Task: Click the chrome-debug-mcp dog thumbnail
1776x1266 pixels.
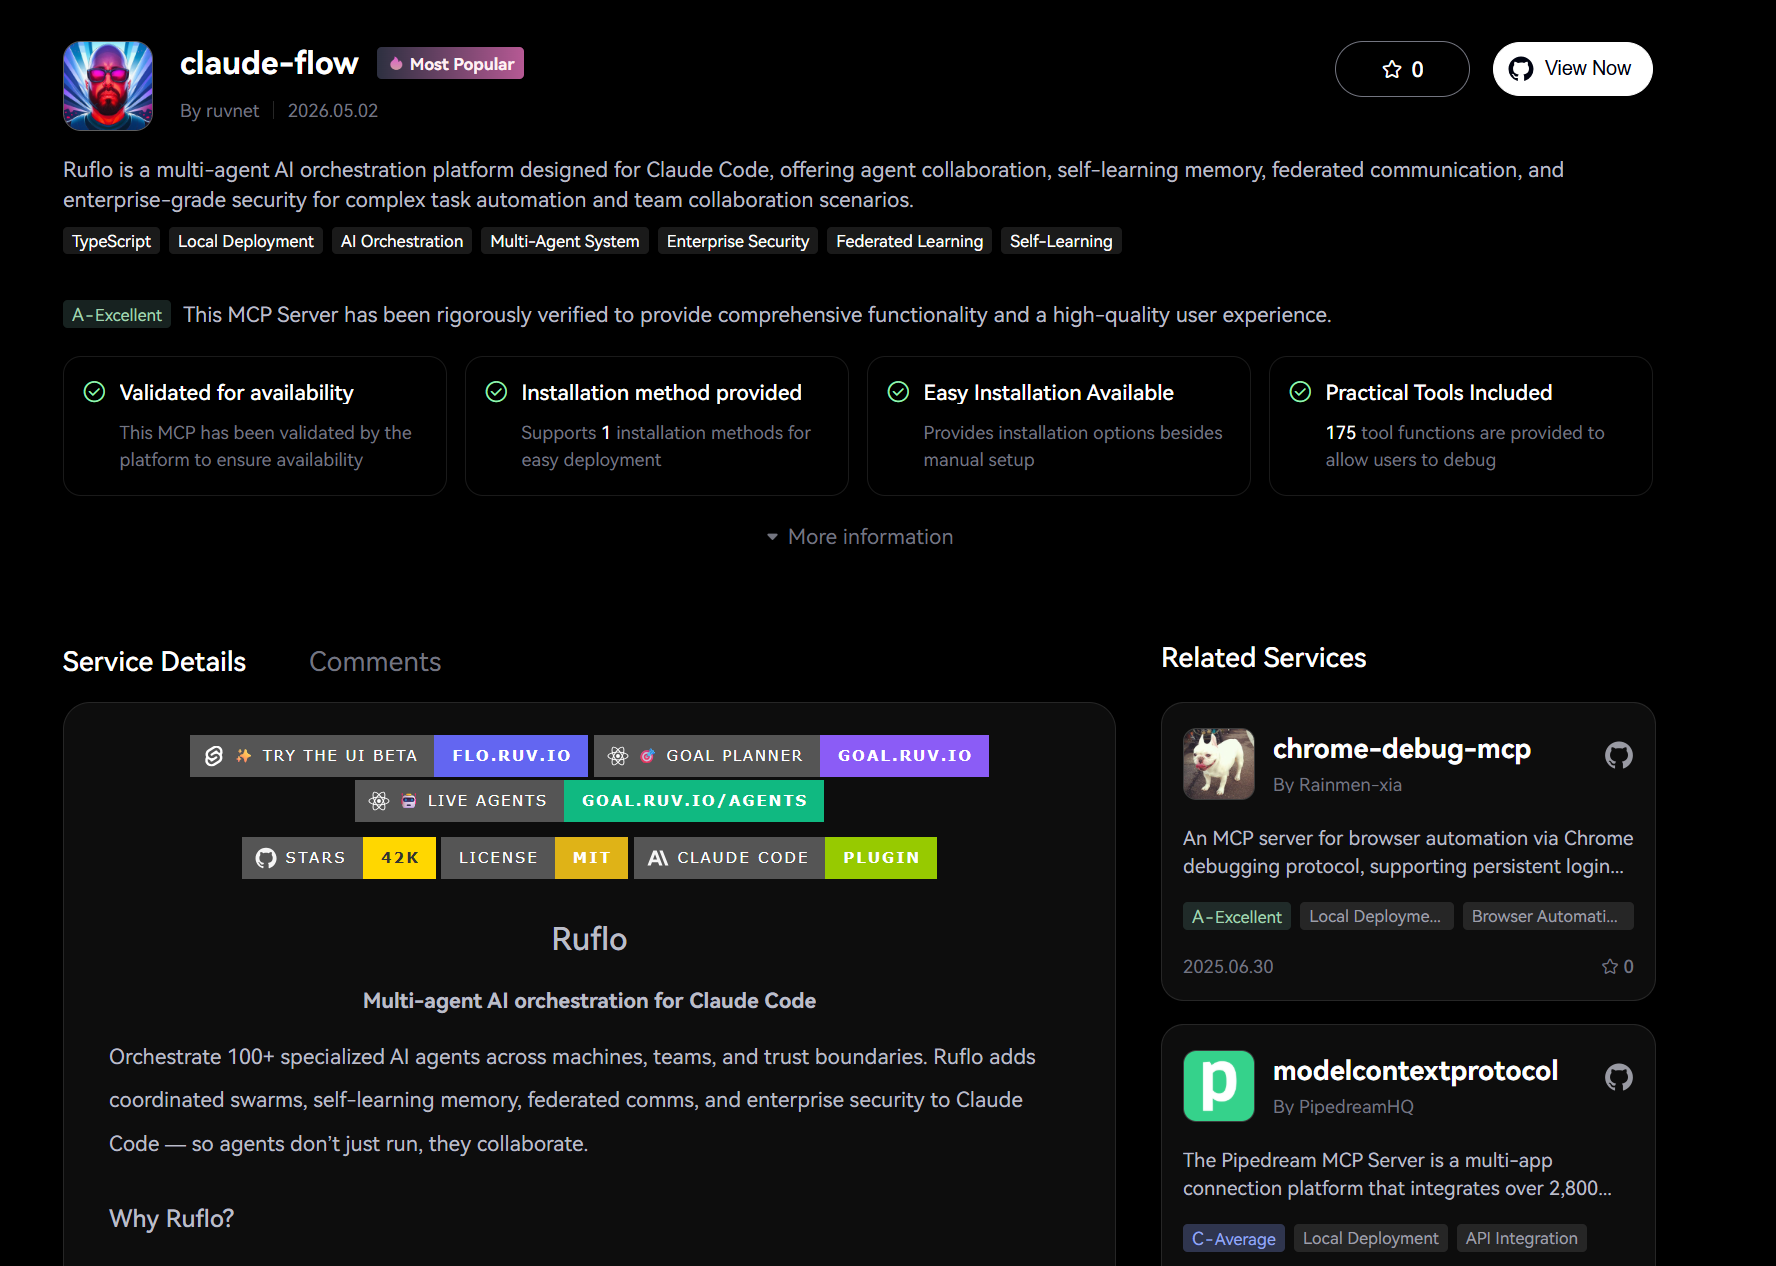Action: point(1219,764)
